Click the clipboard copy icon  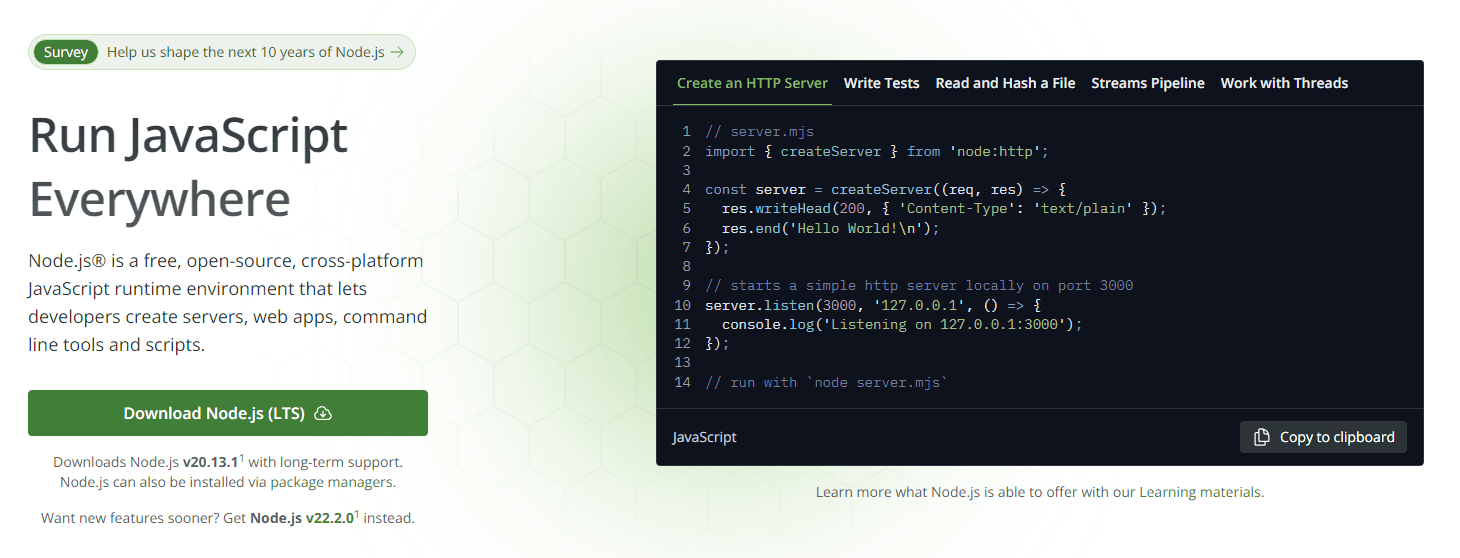click(x=1262, y=437)
